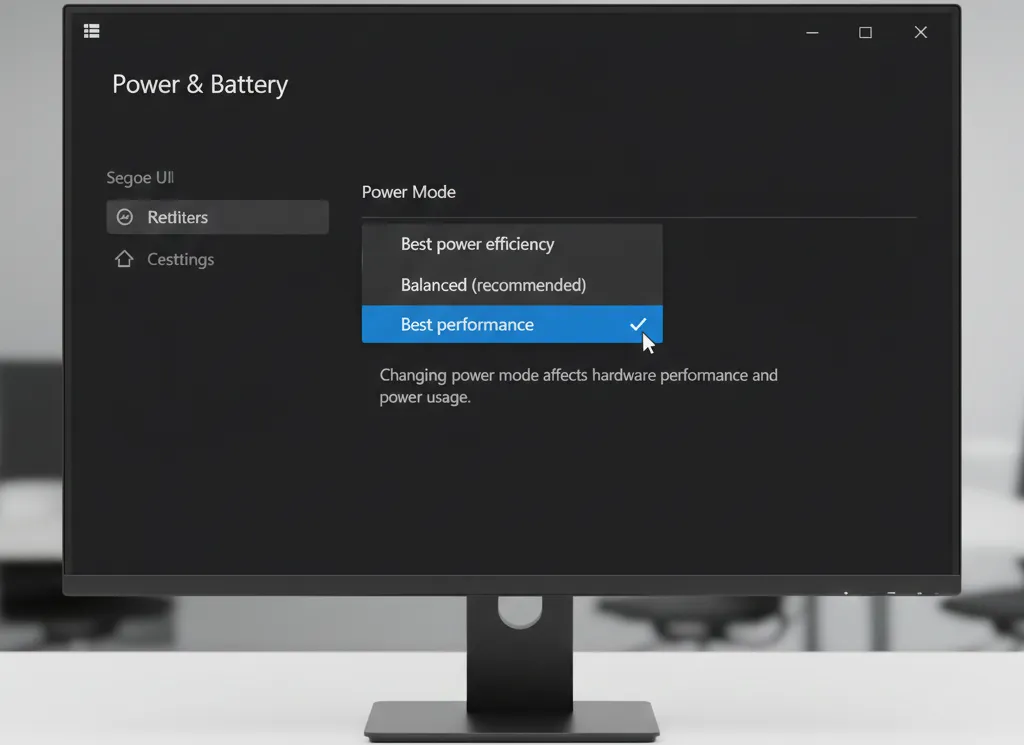Viewport: 1024px width, 745px height.
Task: Click the power mode description text
Action: (x=578, y=386)
